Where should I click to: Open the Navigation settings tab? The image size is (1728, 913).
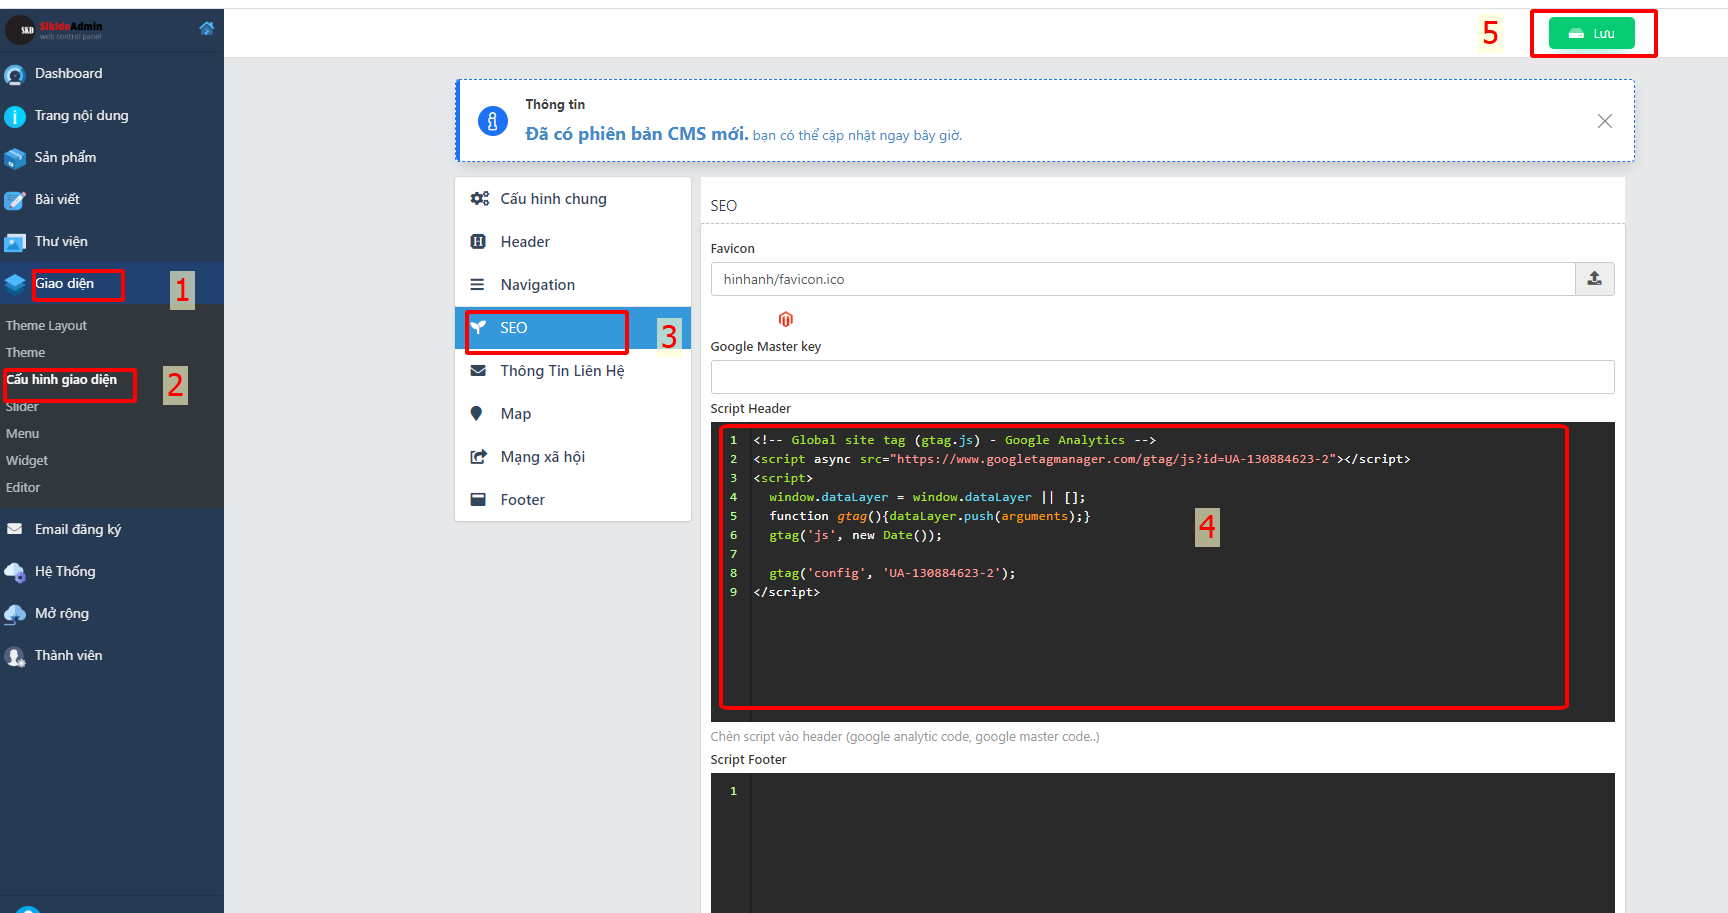point(573,285)
